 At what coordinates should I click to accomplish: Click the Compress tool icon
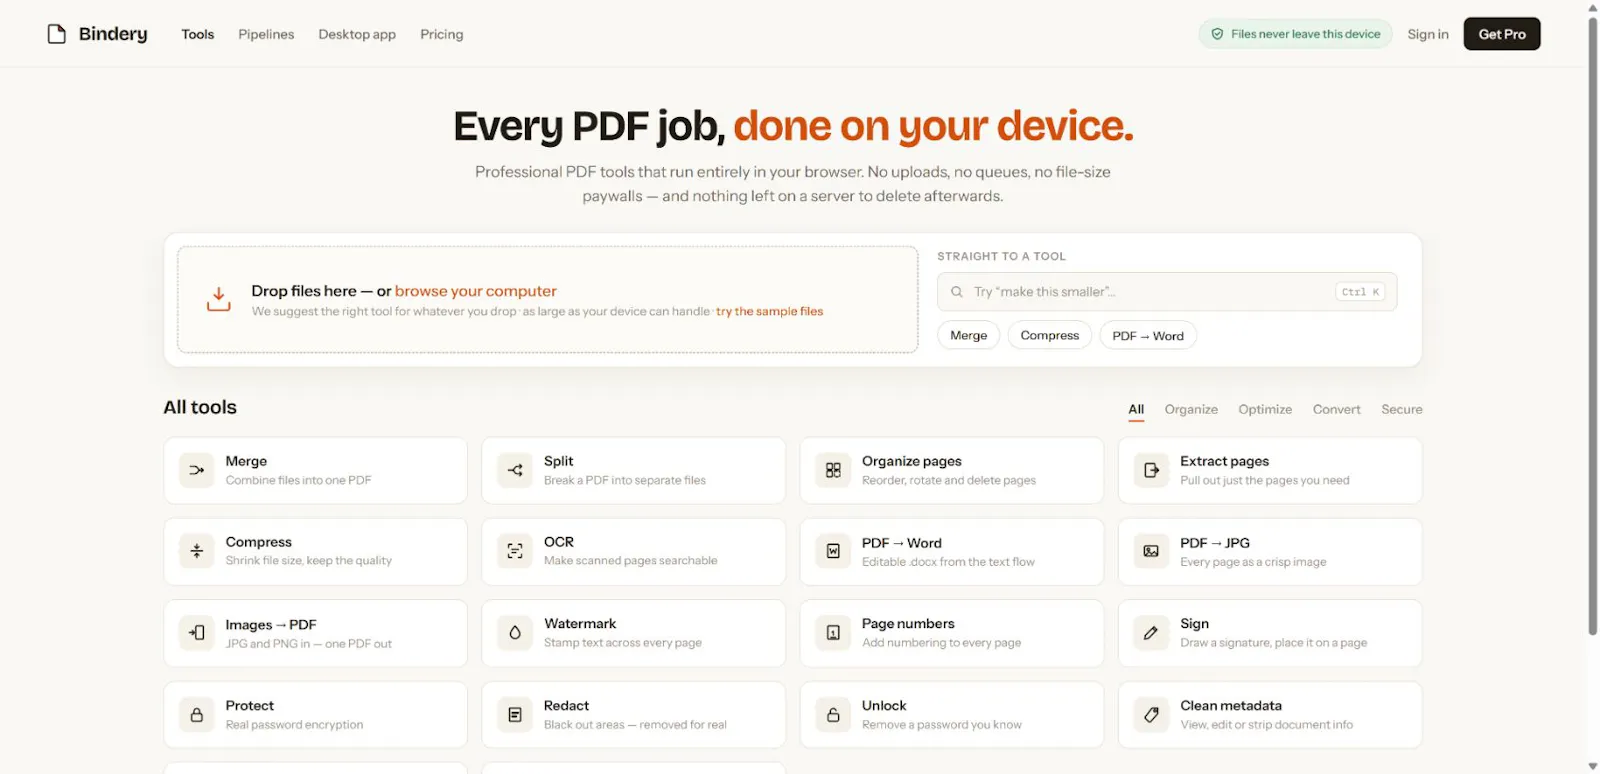pos(197,551)
